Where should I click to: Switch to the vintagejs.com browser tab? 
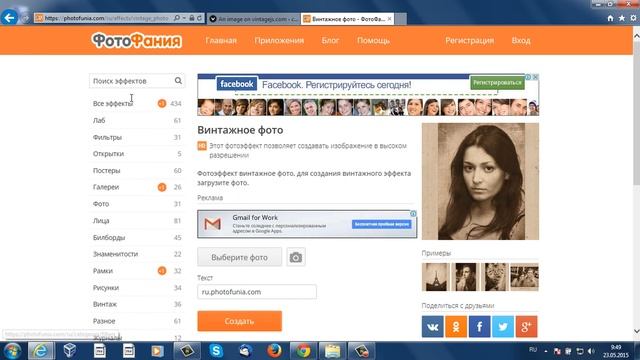[x=254, y=19]
